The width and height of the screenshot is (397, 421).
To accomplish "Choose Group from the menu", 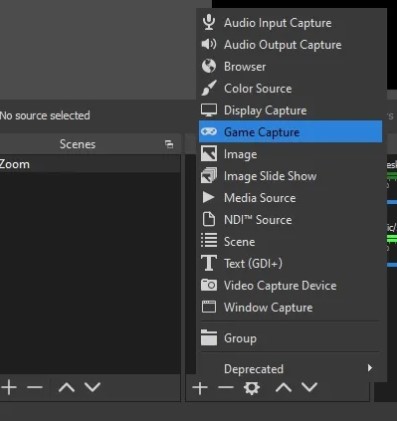I will pos(290,338).
